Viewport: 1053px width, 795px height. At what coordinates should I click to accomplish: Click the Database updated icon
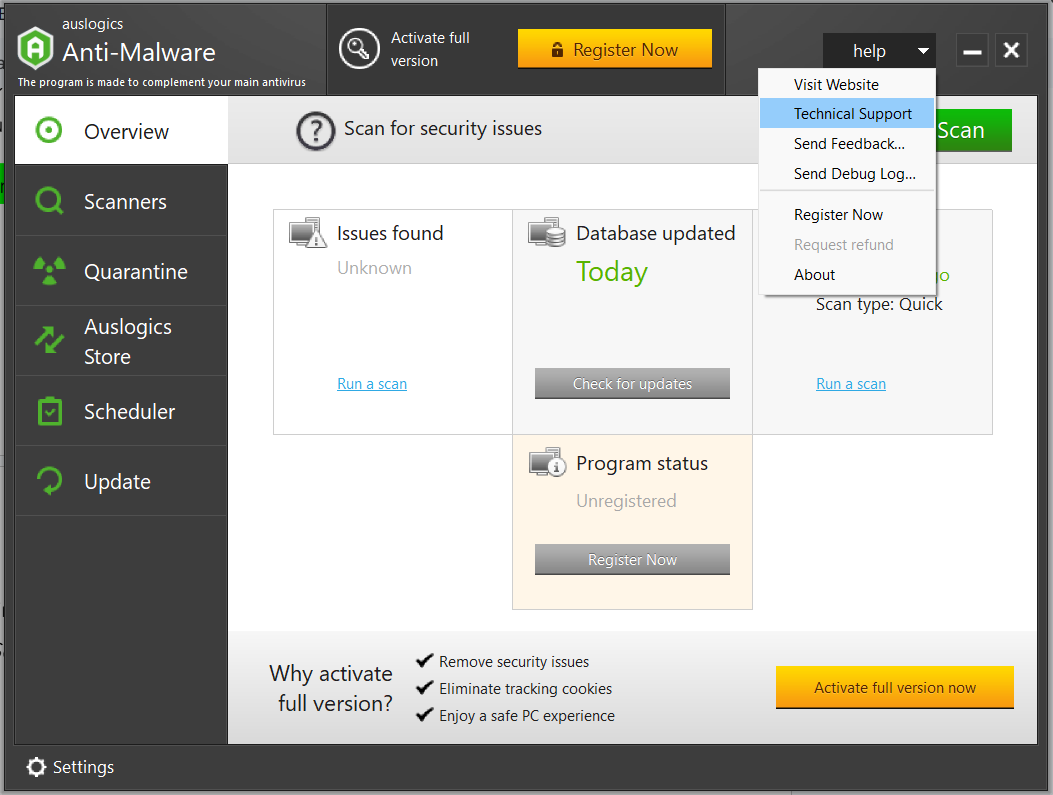coord(547,232)
